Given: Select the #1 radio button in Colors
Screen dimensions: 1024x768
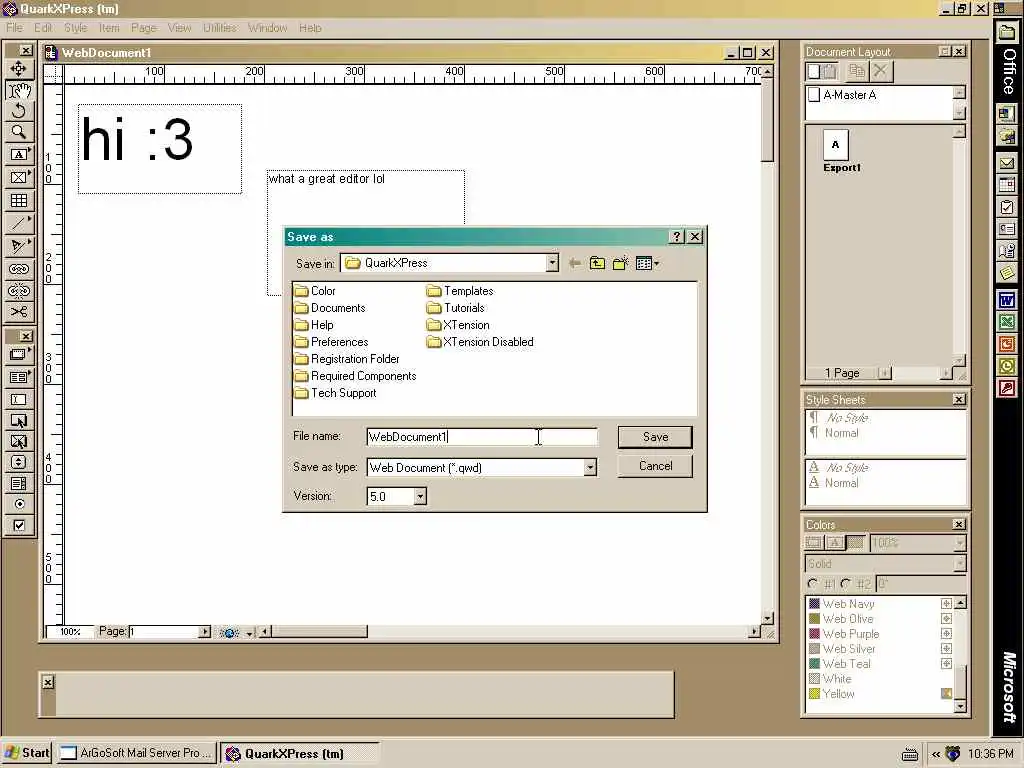Looking at the screenshot, I should pos(812,584).
